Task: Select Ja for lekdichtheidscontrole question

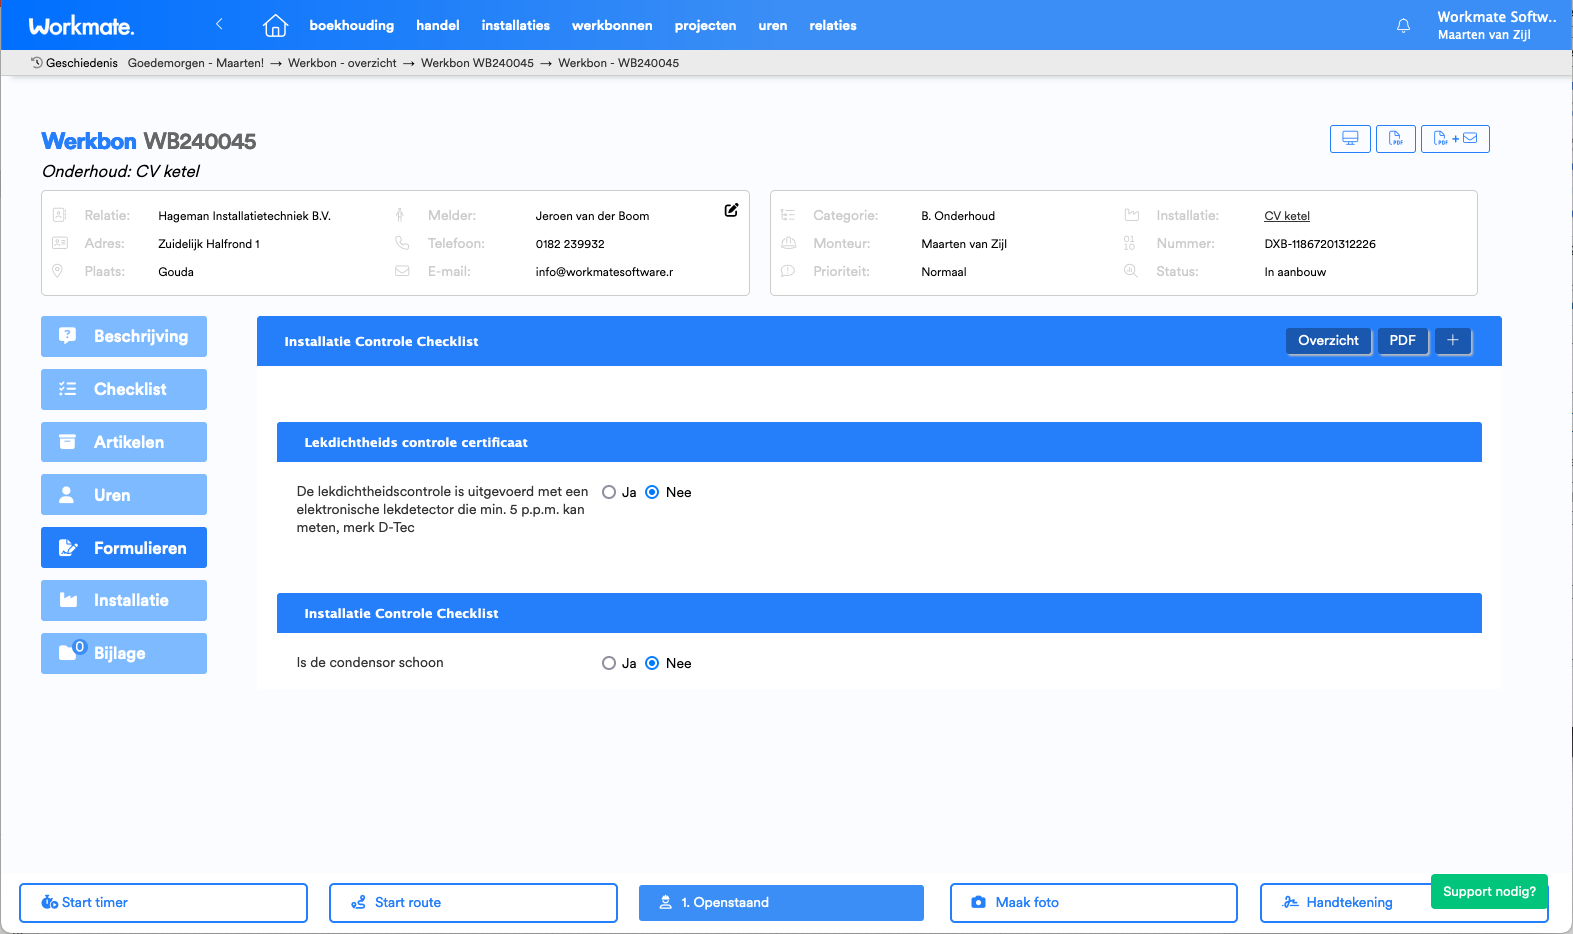Action: coord(609,492)
